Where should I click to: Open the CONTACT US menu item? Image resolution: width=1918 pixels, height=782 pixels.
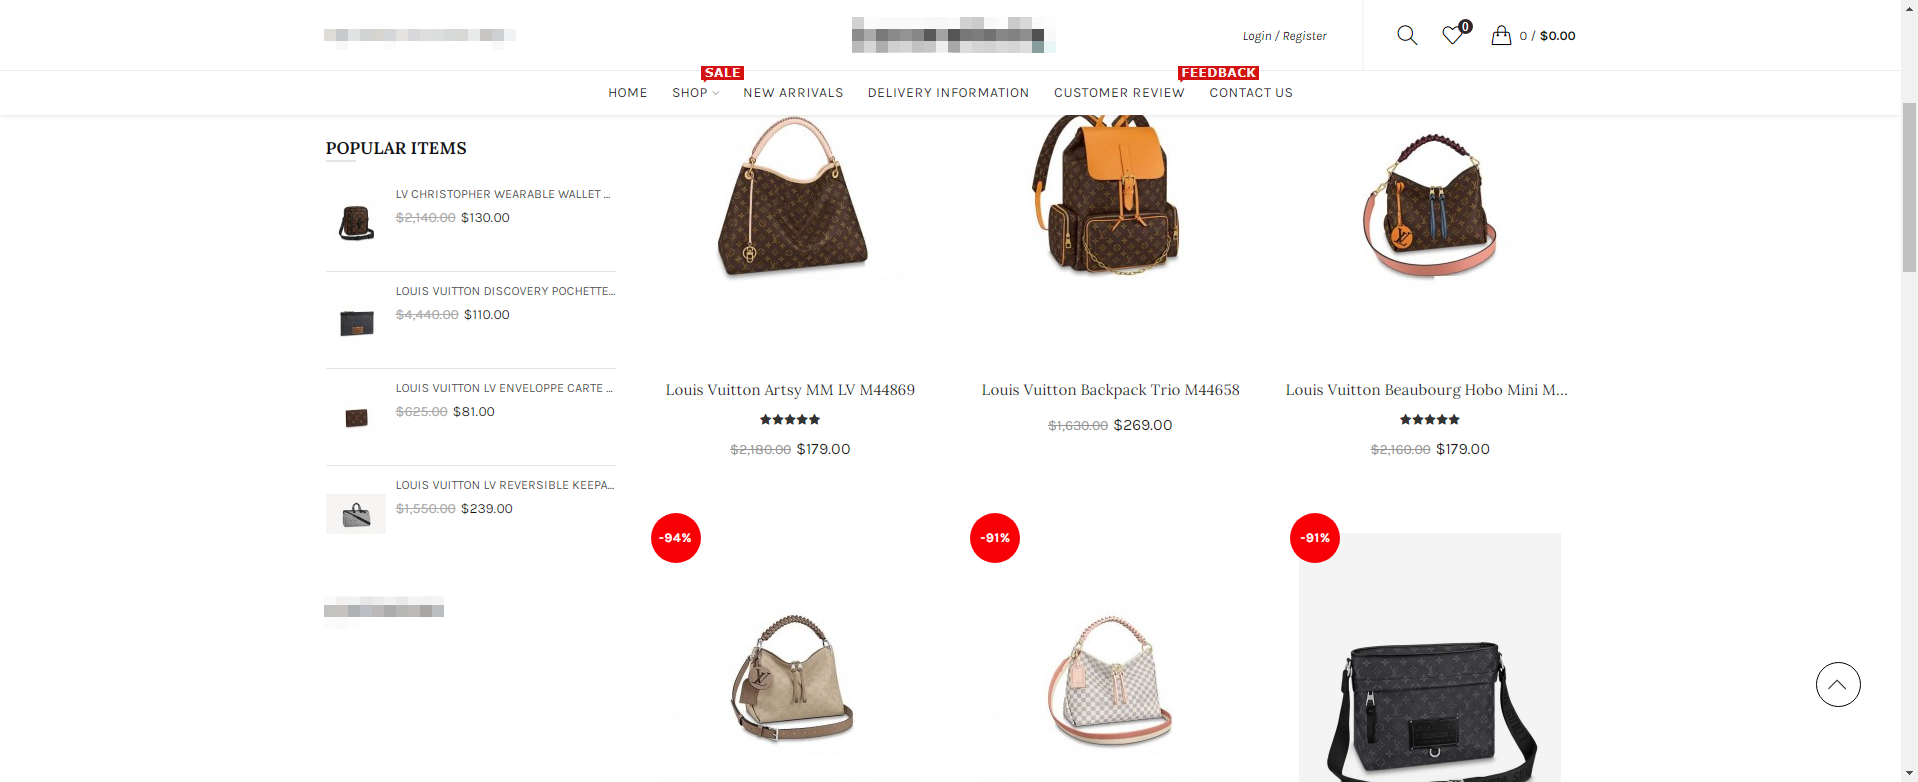(x=1251, y=93)
